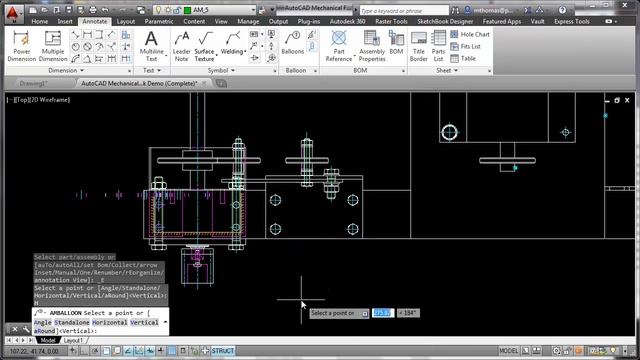Choose the Welding symbol tool

coord(233,43)
